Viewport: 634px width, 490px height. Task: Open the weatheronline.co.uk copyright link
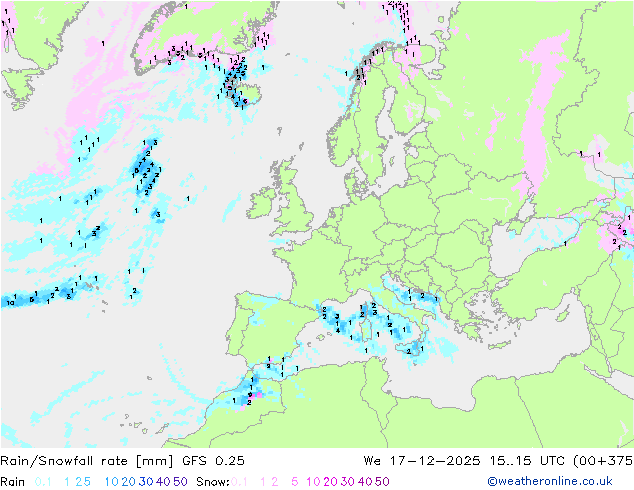tap(550, 481)
